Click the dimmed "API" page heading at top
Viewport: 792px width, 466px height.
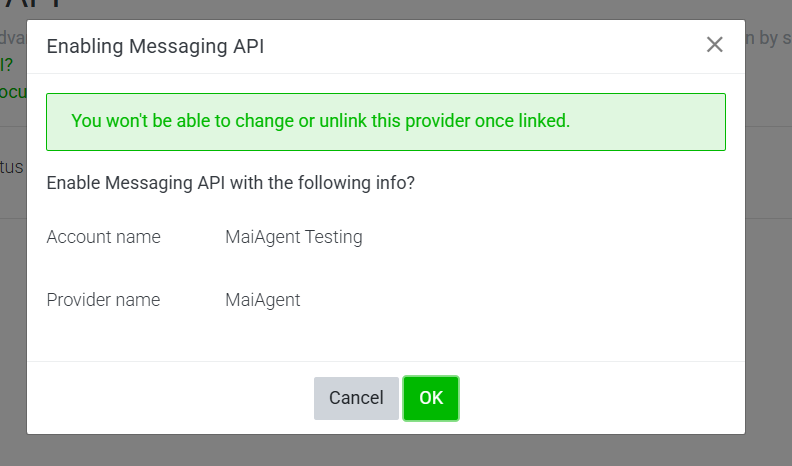tap(40, 7)
